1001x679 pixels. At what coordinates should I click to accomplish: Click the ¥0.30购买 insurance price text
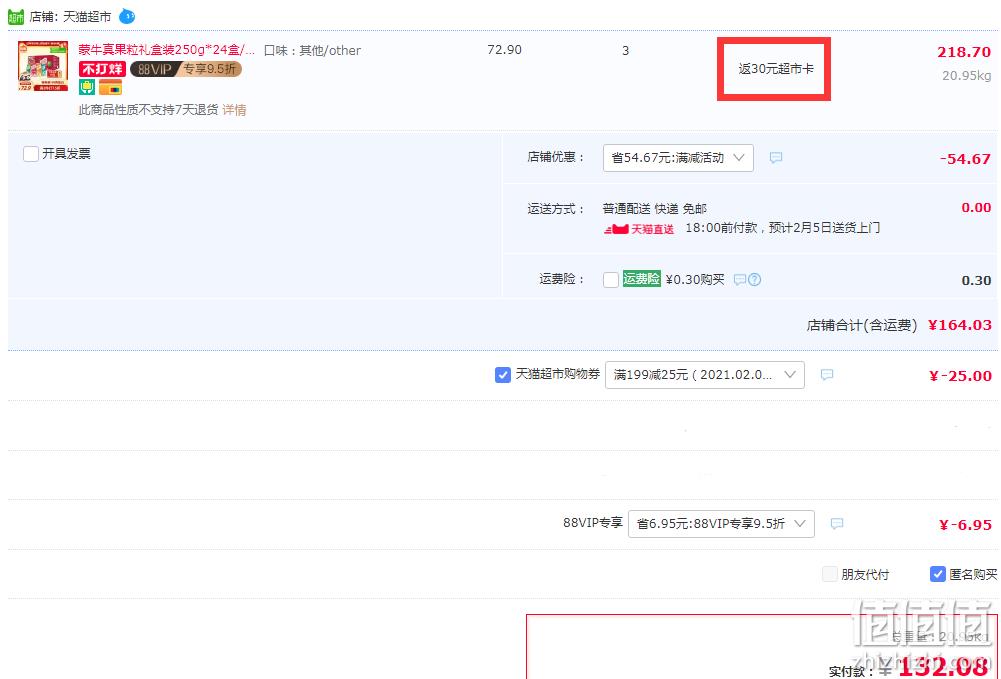coord(695,280)
